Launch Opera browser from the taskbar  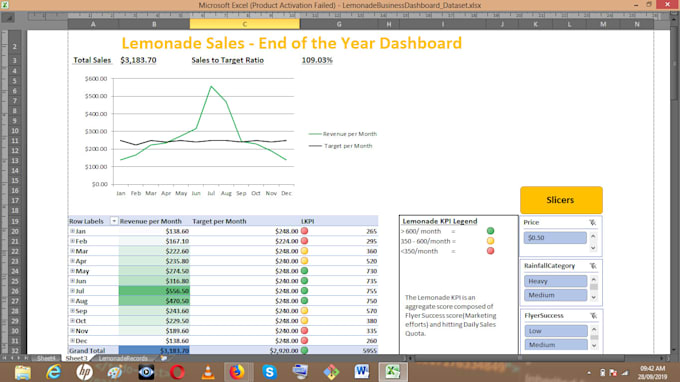pos(177,372)
